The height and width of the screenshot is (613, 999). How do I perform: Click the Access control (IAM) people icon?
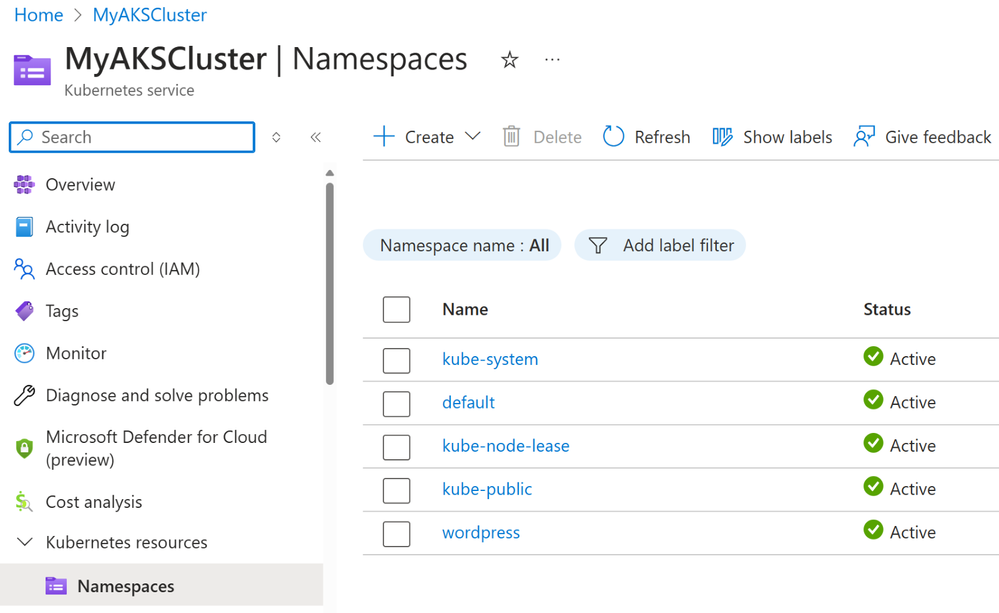(24, 269)
